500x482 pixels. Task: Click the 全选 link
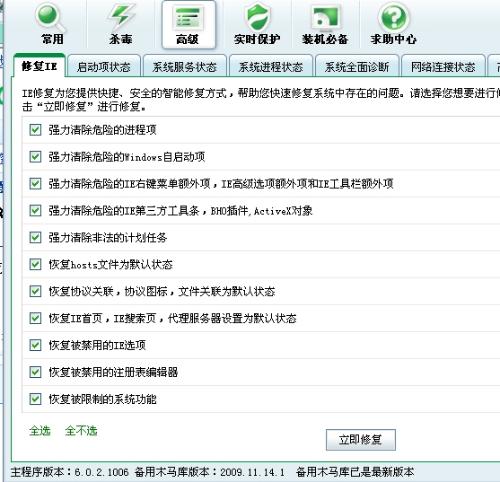click(40, 431)
